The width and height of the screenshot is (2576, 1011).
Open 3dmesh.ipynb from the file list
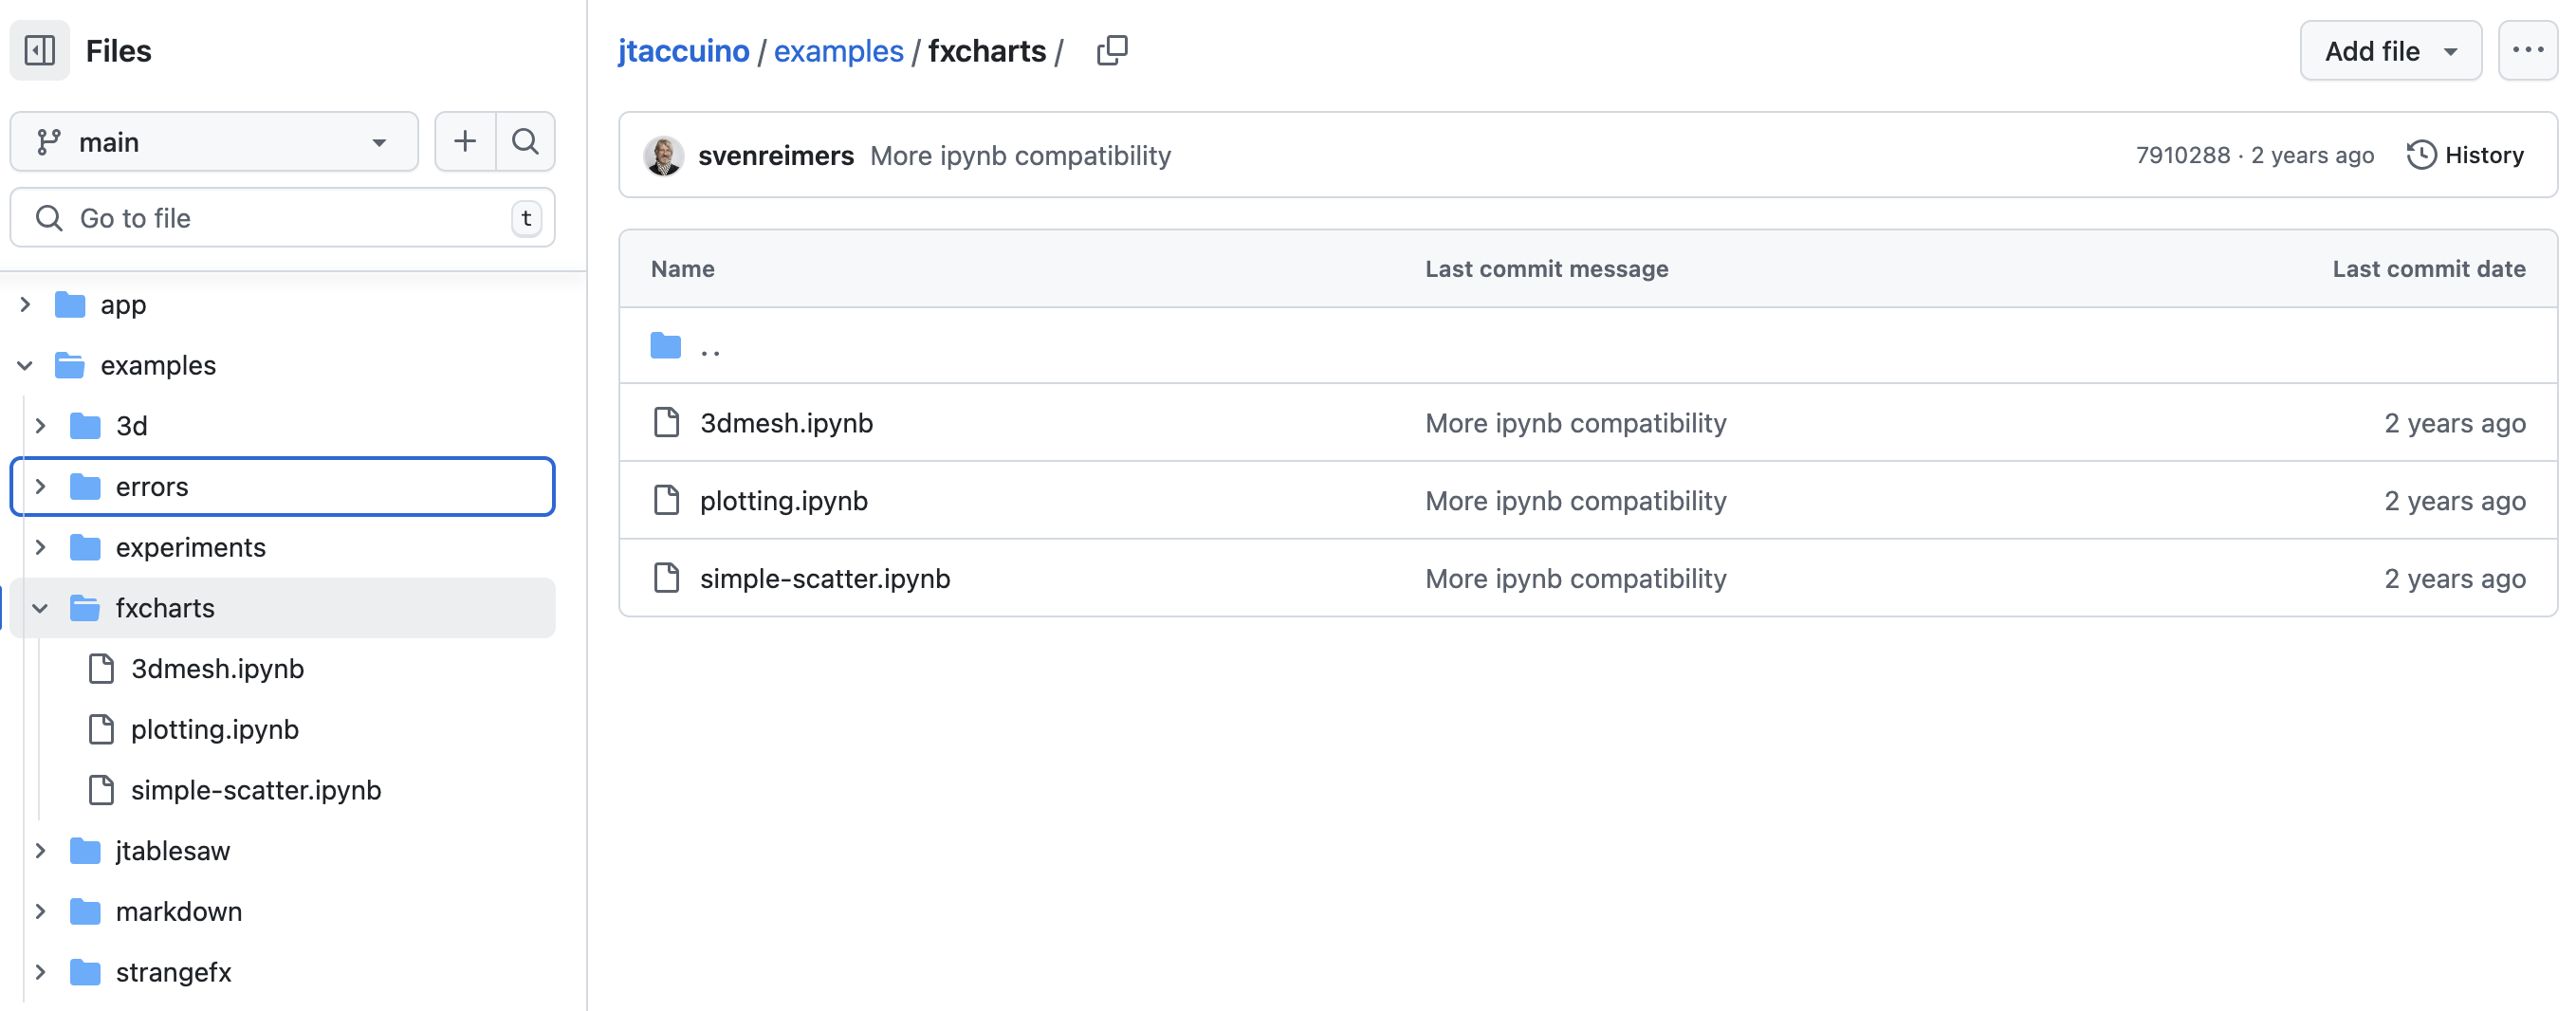pyautogui.click(x=785, y=422)
